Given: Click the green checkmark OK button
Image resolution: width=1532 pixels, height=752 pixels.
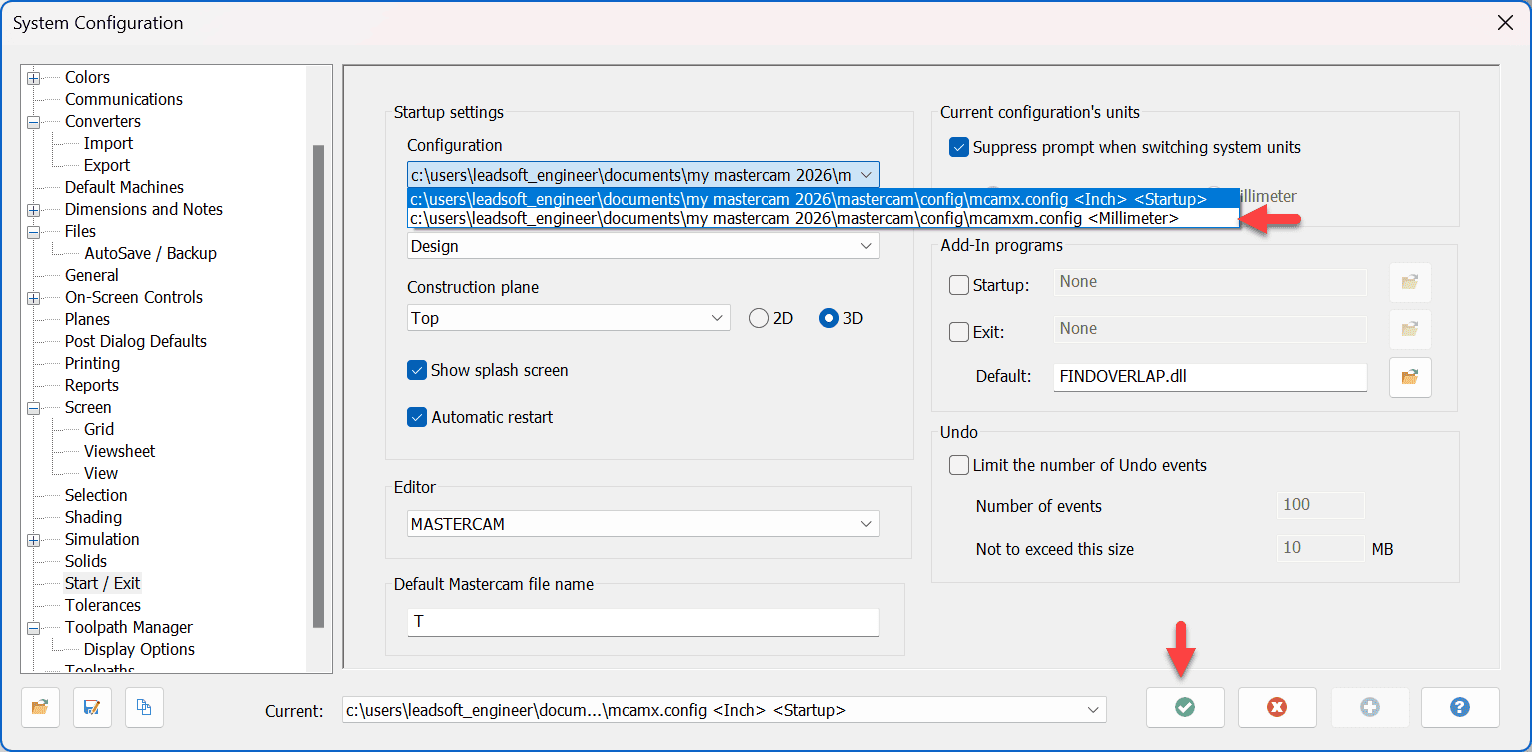Looking at the screenshot, I should pos(1185,707).
